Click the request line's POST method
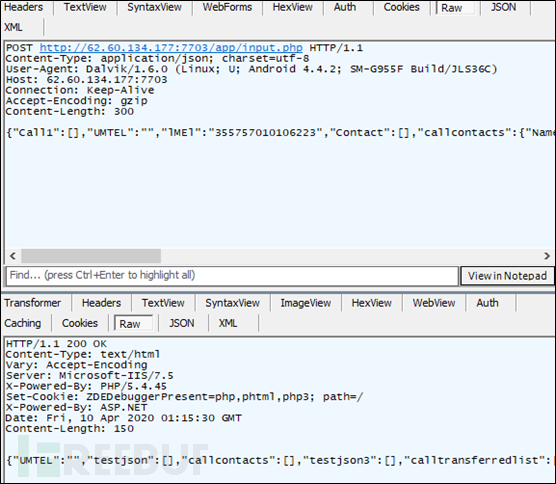Screen dimensions: 556x484 tap(20, 48)
